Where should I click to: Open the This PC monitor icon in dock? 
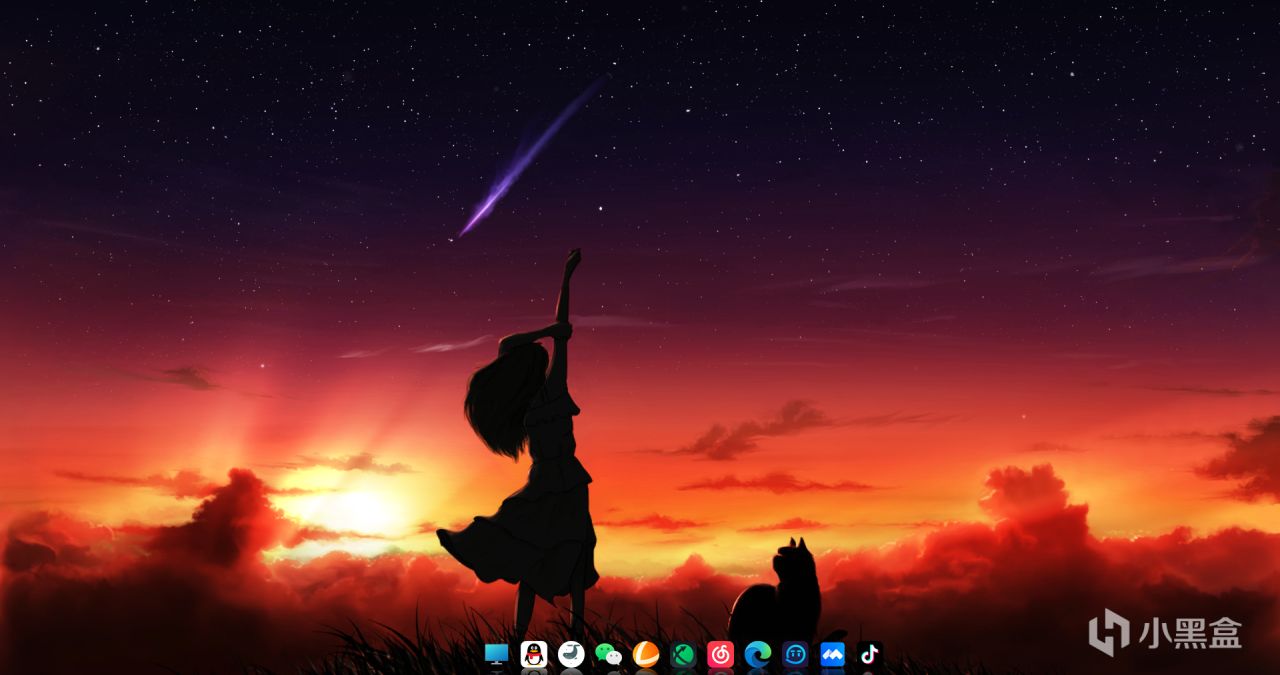click(496, 654)
